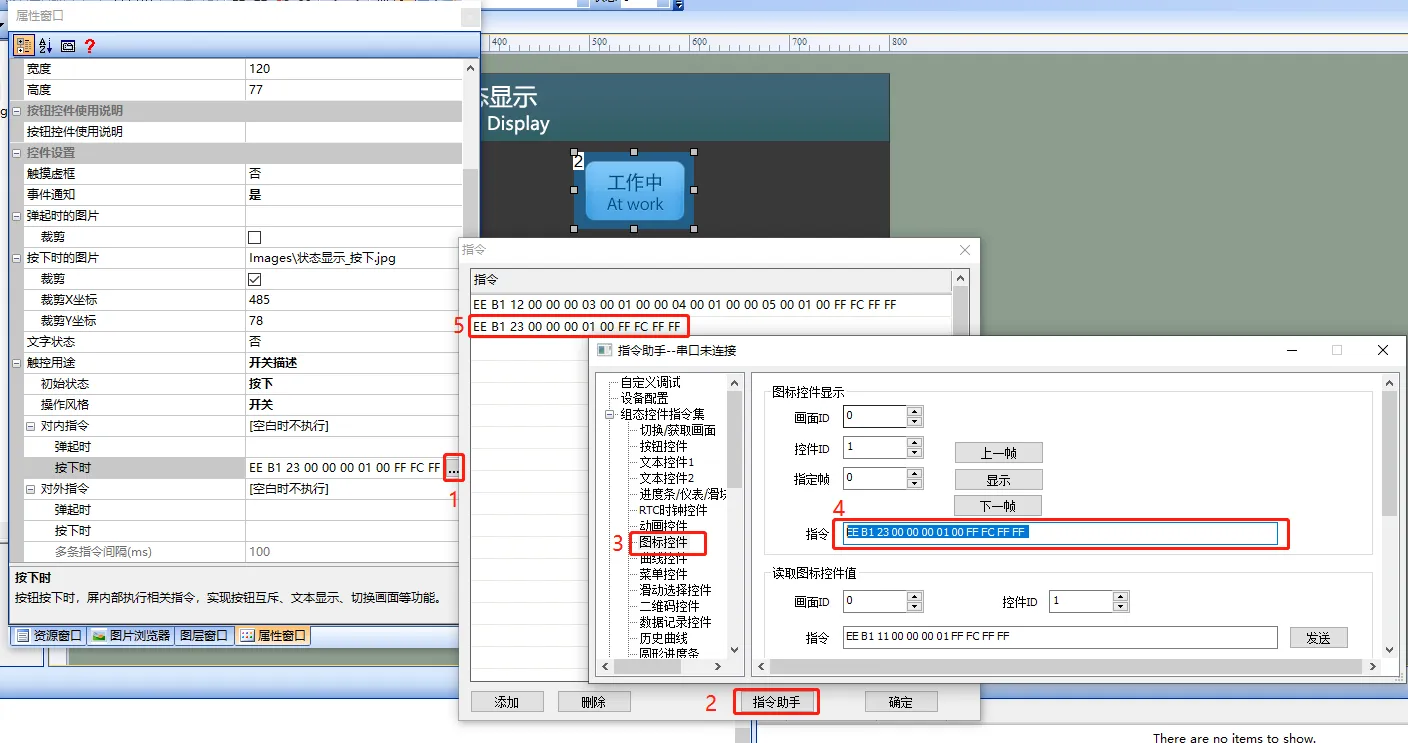Click 添加 to add a new command
The height and width of the screenshot is (743, 1408).
coord(507,701)
